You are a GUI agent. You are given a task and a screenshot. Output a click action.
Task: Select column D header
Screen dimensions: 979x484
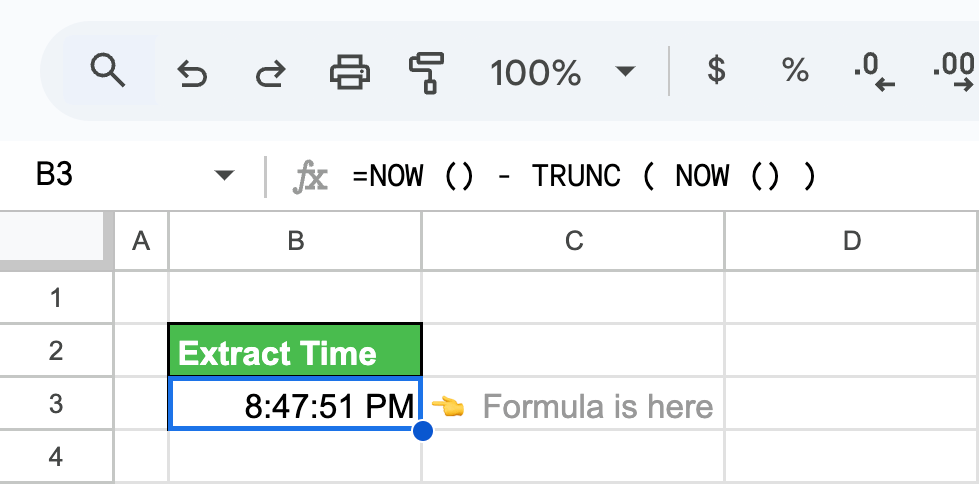pos(852,241)
